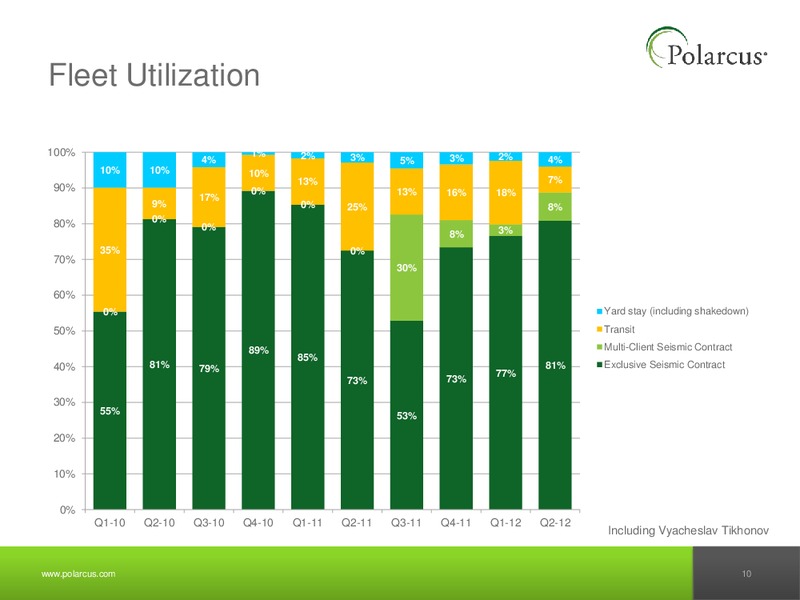Image resolution: width=800 pixels, height=600 pixels.
Task: Click the 17% transit label in Q3-10
Action: click(x=209, y=197)
